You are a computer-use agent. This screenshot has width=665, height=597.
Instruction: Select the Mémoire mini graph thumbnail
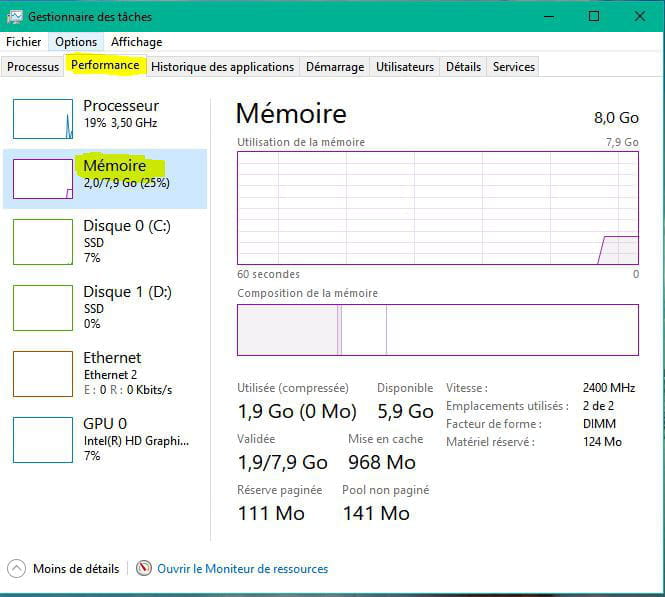click(42, 178)
